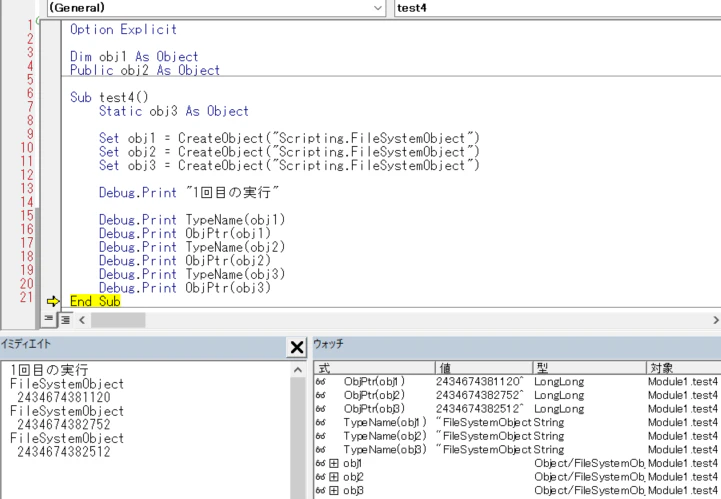The width and height of the screenshot is (721, 499).
Task: Close the Immediate window
Action: click(x=297, y=347)
